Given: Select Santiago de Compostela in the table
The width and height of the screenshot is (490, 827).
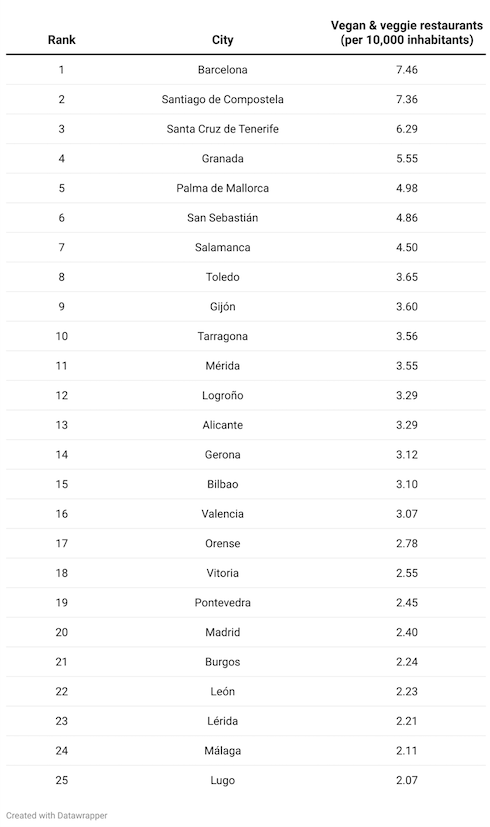Looking at the screenshot, I should pyautogui.click(x=222, y=99).
